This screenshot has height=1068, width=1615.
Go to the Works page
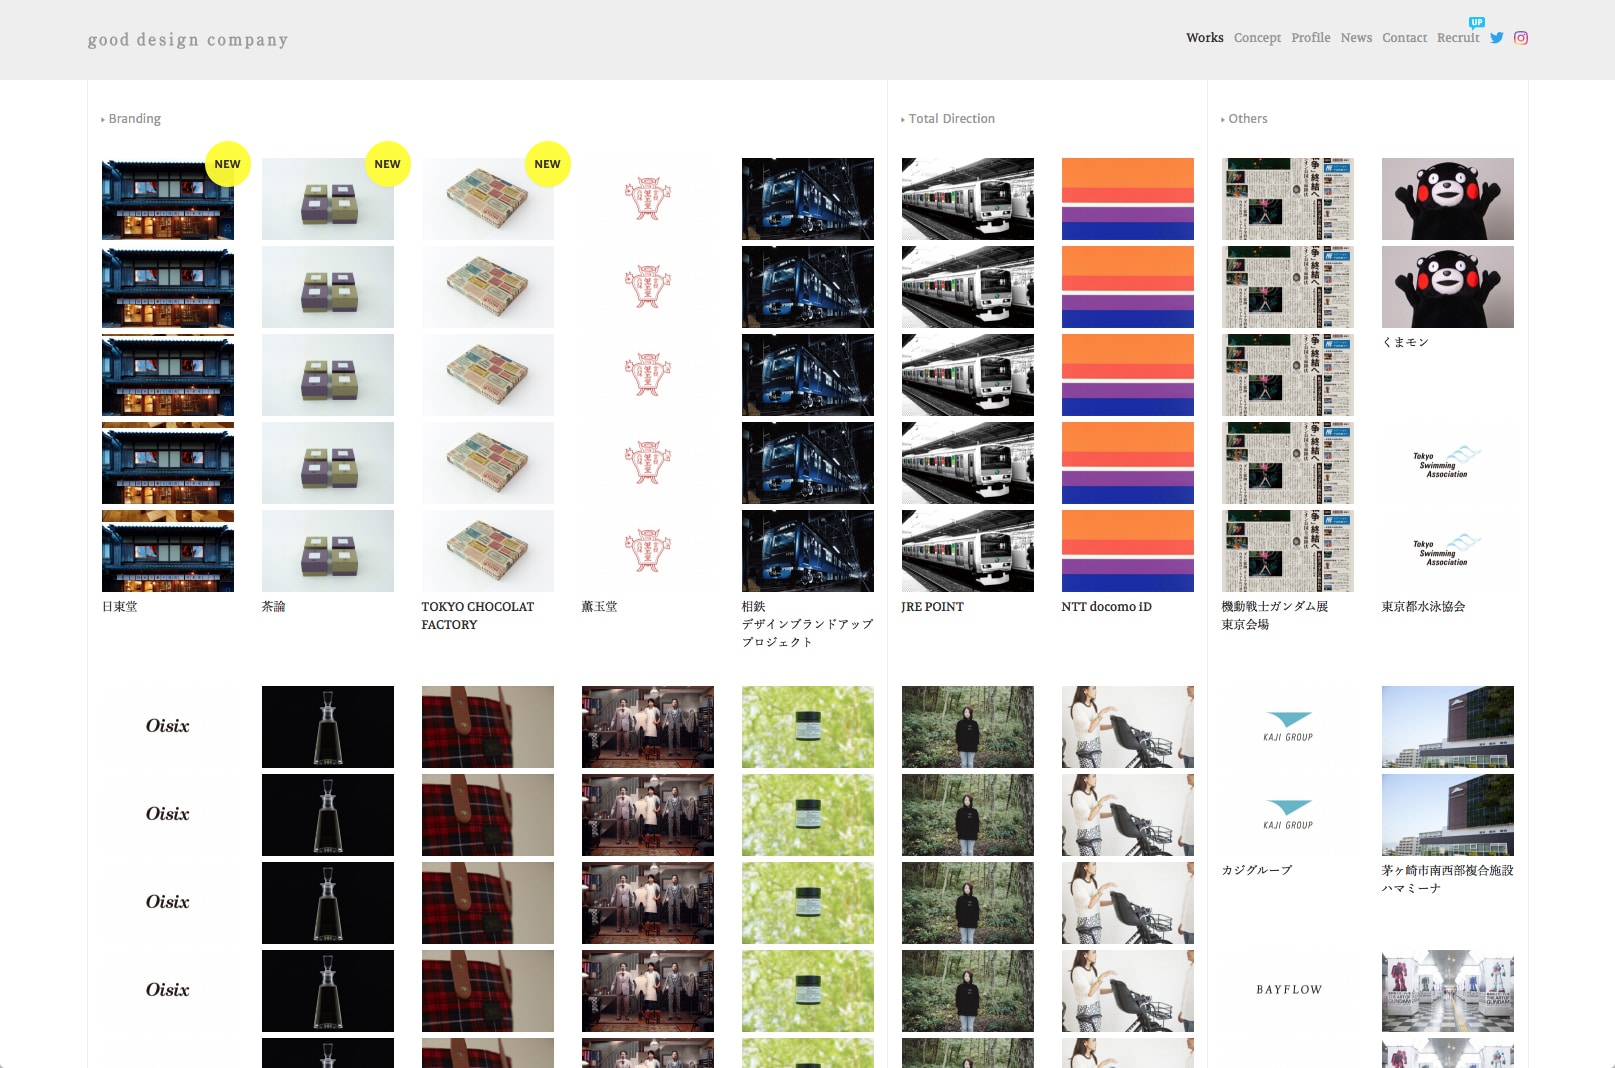point(1205,38)
